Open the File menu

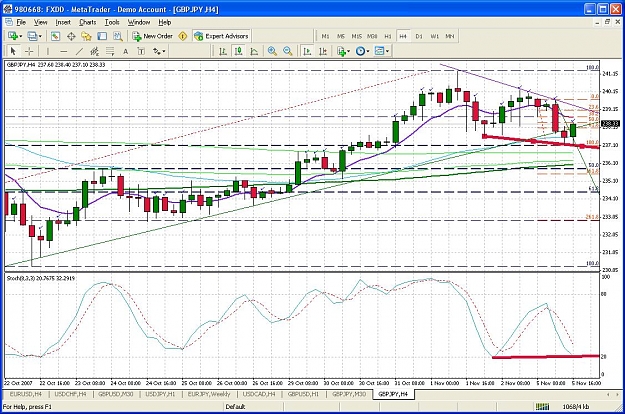21,22
